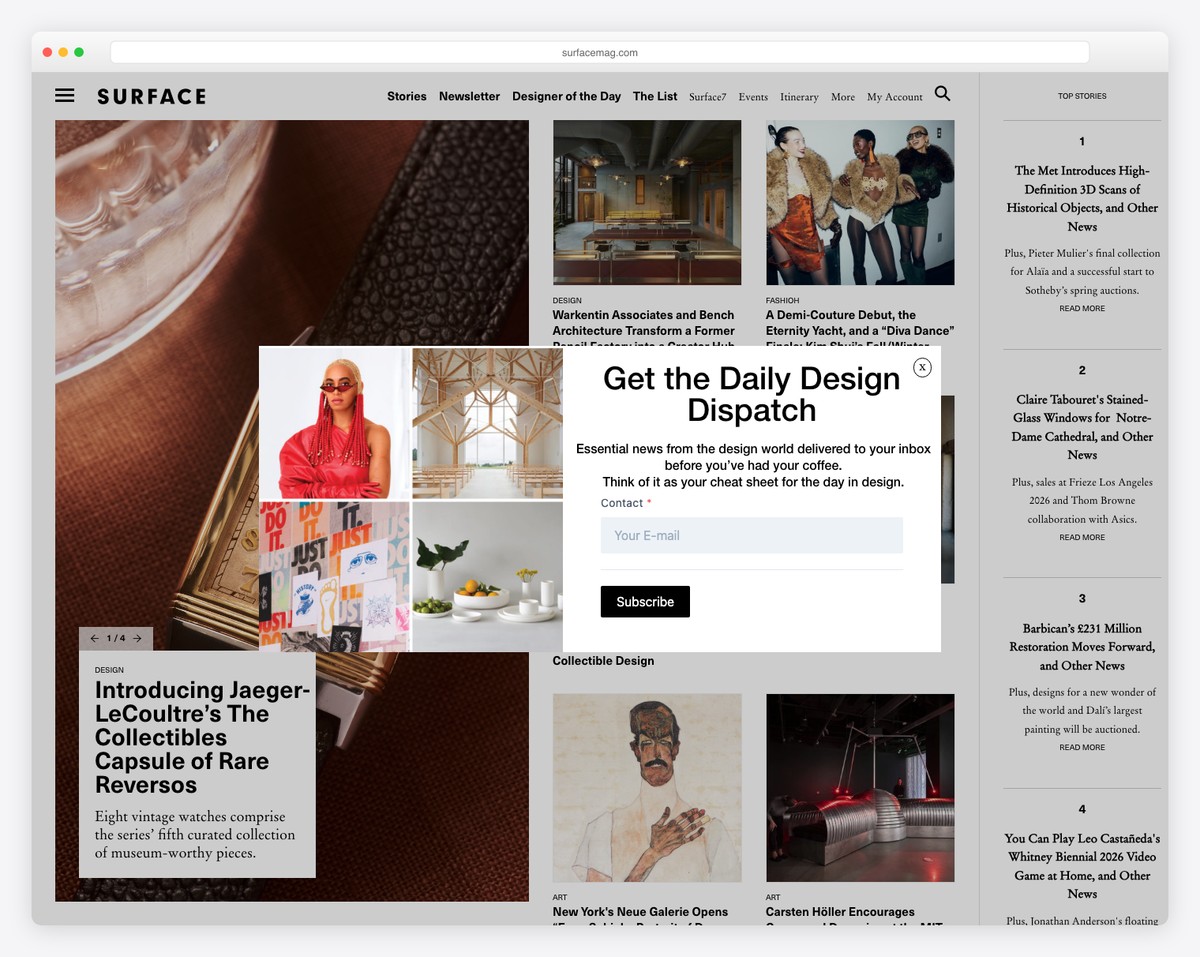Close the newsletter popup with X

(922, 367)
